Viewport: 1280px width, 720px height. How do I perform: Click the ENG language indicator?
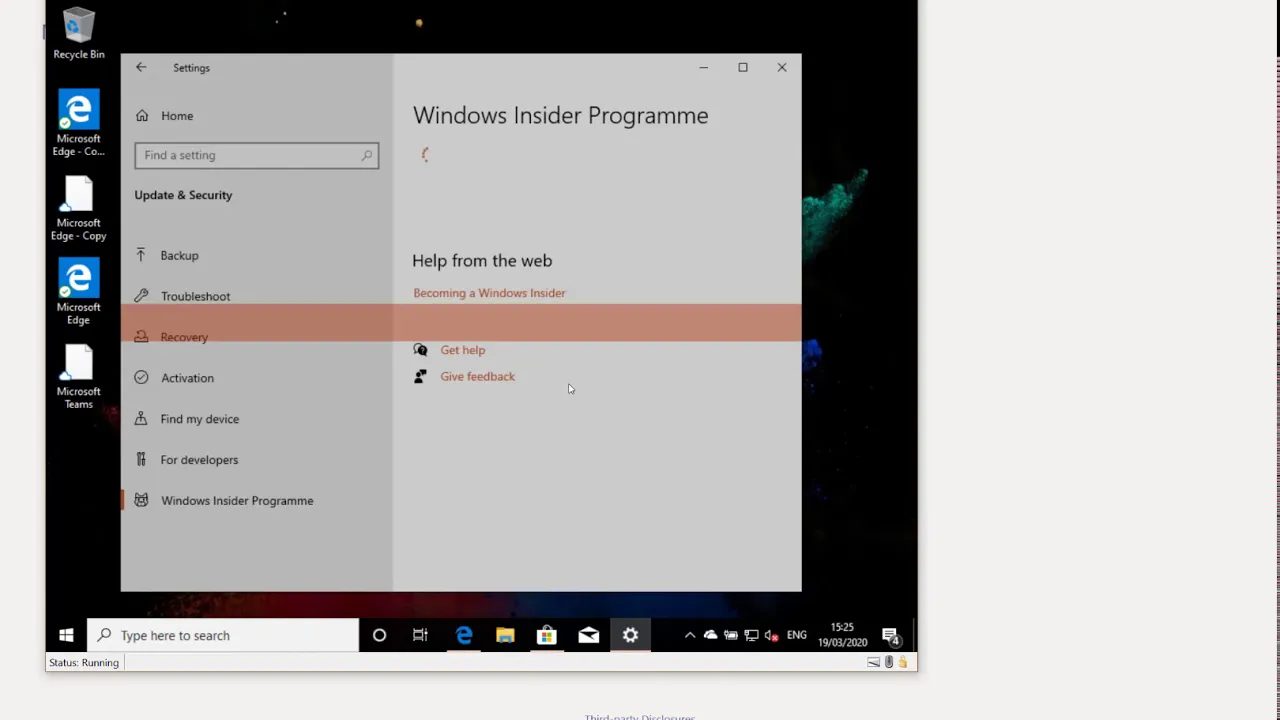pos(797,635)
